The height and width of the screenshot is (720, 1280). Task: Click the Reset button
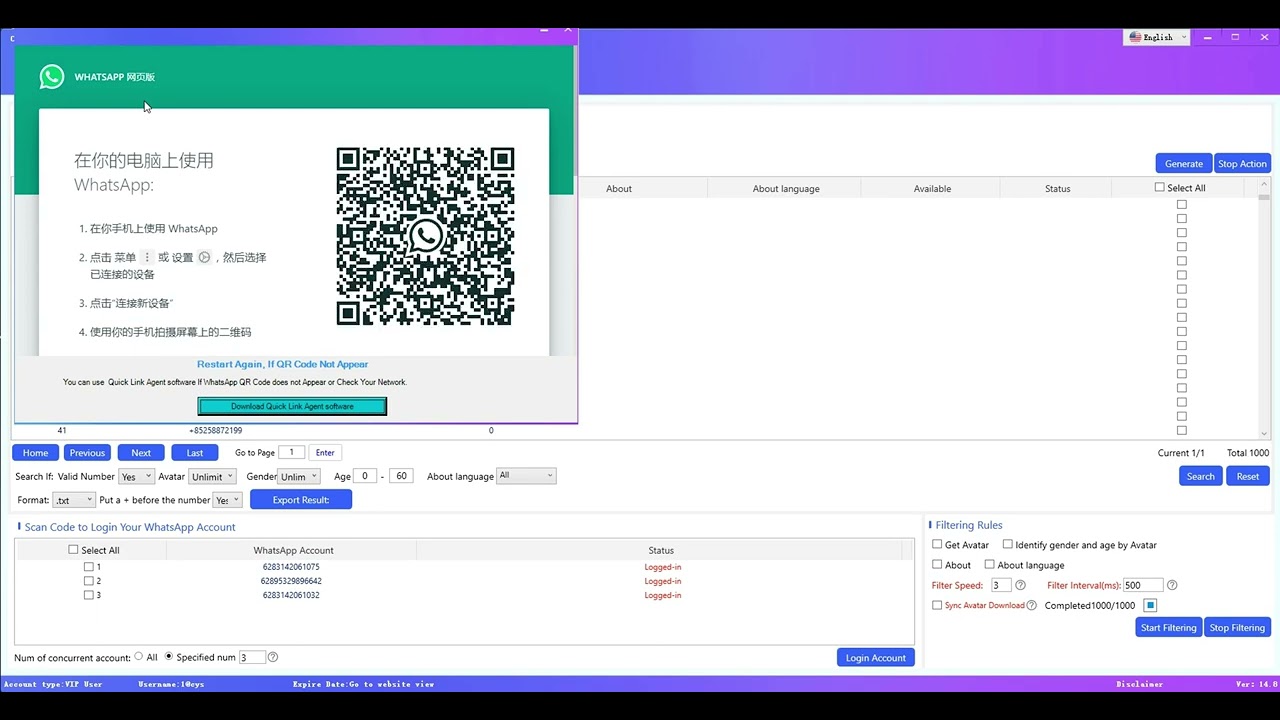pos(1248,476)
